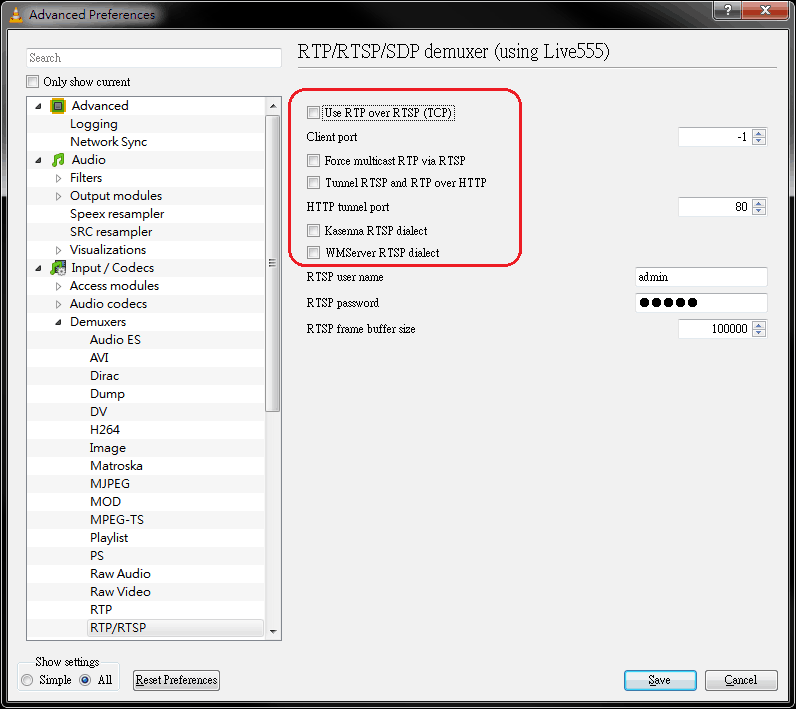The image size is (796, 709).
Task: Collapse the Demuxers subtree
Action: (x=58, y=322)
